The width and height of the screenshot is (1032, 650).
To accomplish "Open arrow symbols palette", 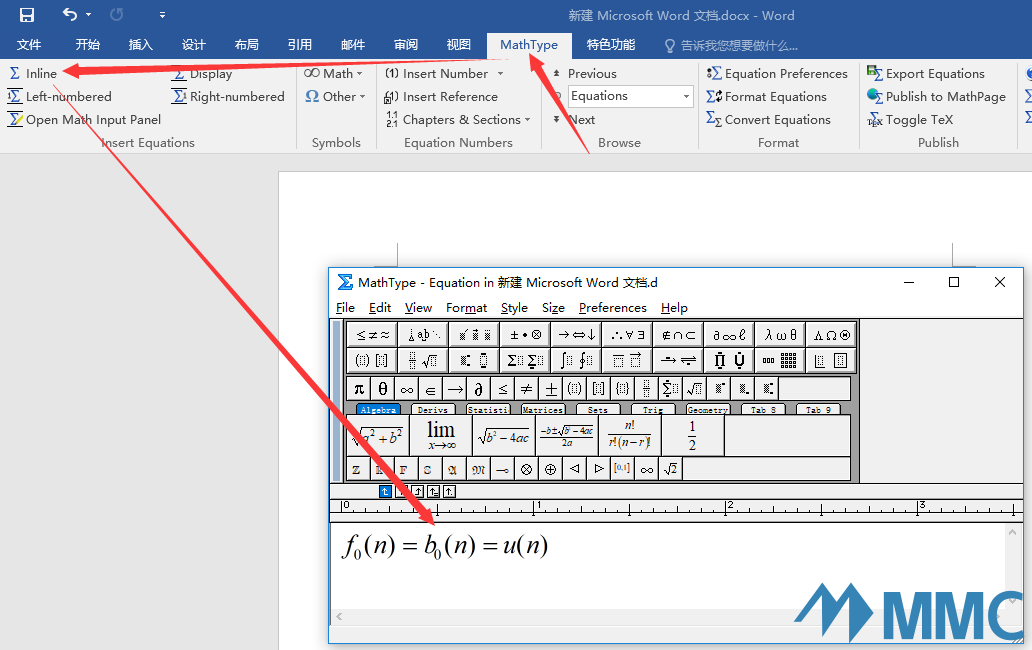I will (577, 335).
